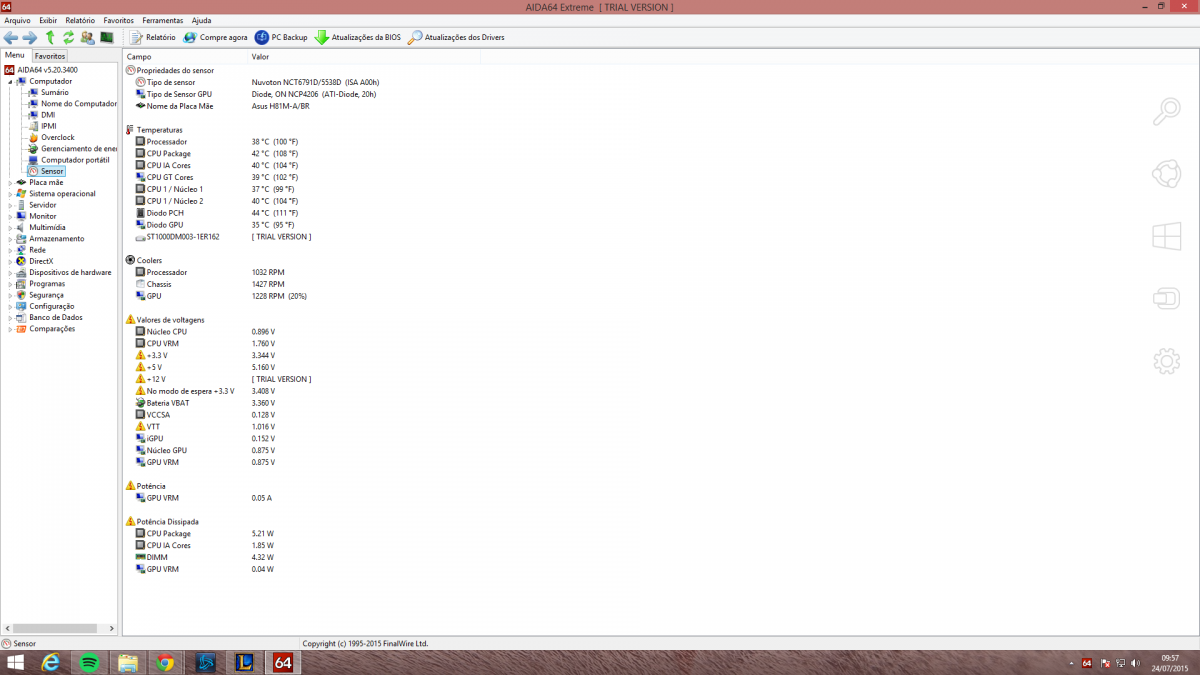Open File Explorer from the taskbar
The height and width of the screenshot is (675, 1200).
127,663
